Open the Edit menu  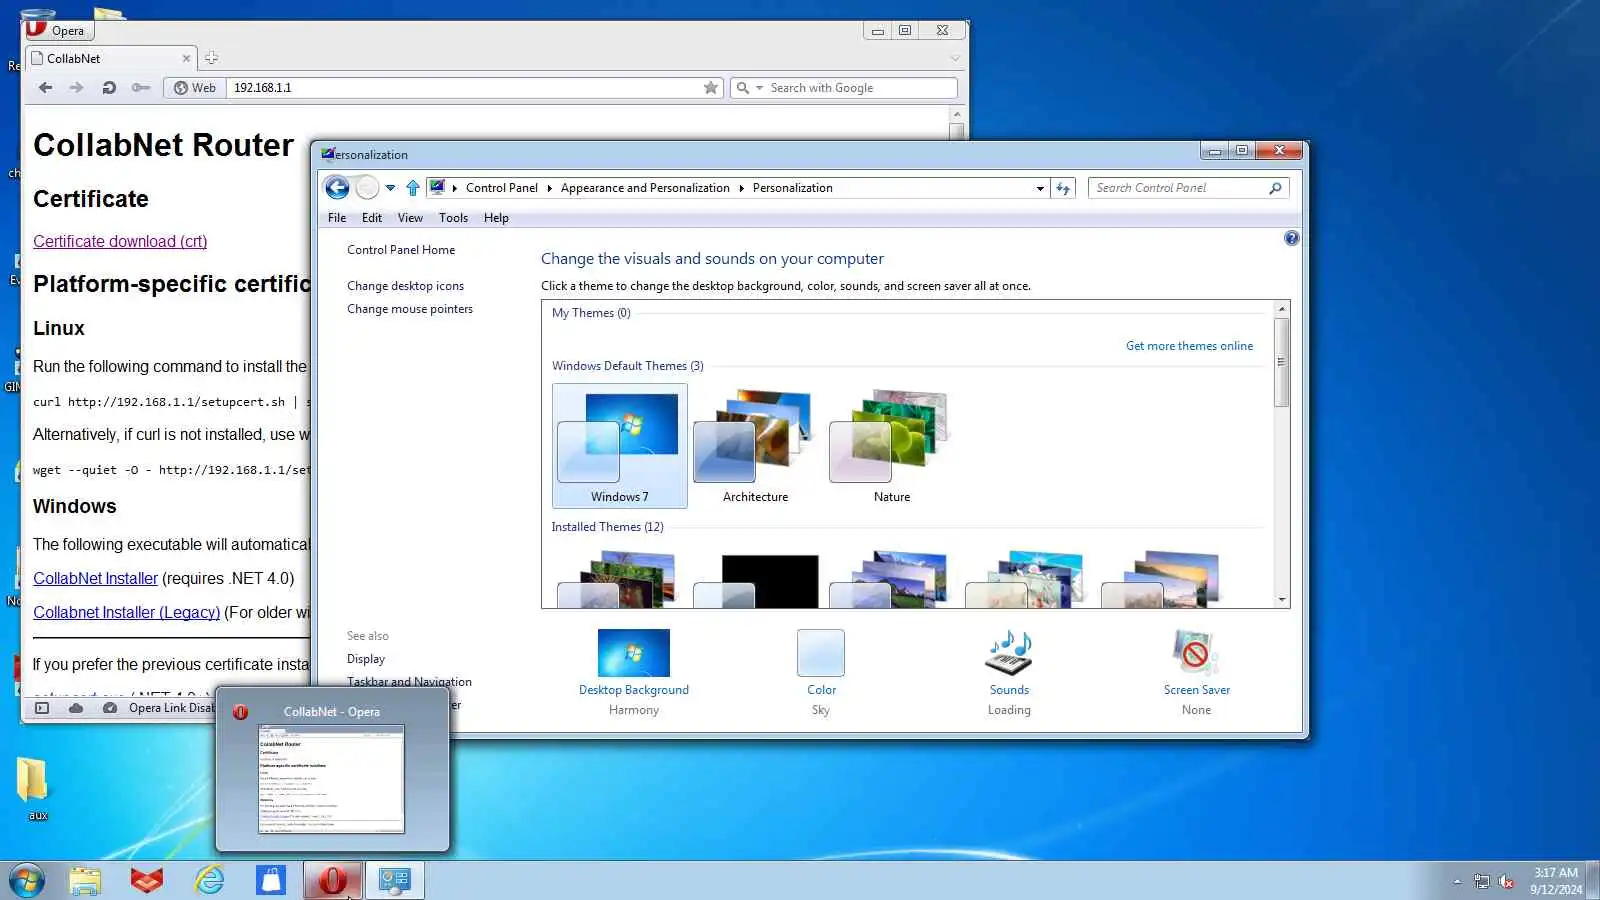coord(372,218)
